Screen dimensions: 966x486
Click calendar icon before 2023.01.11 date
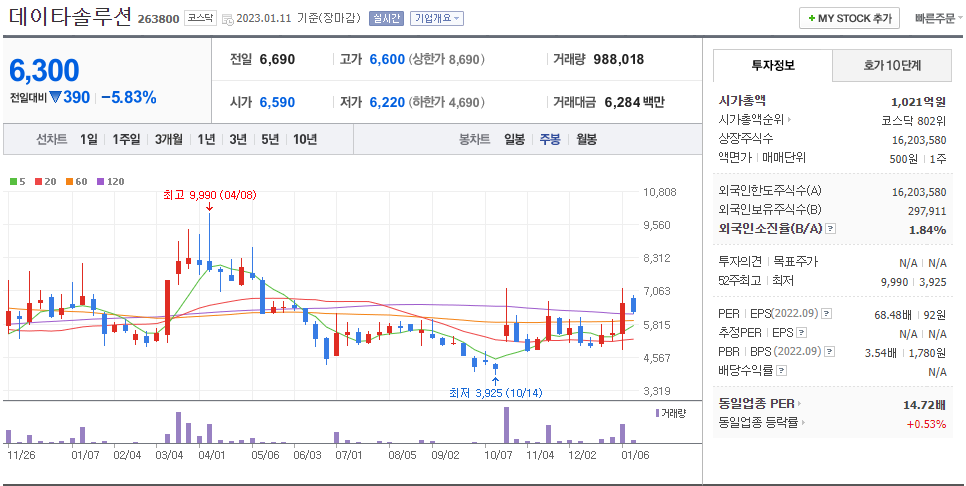tap(227, 19)
